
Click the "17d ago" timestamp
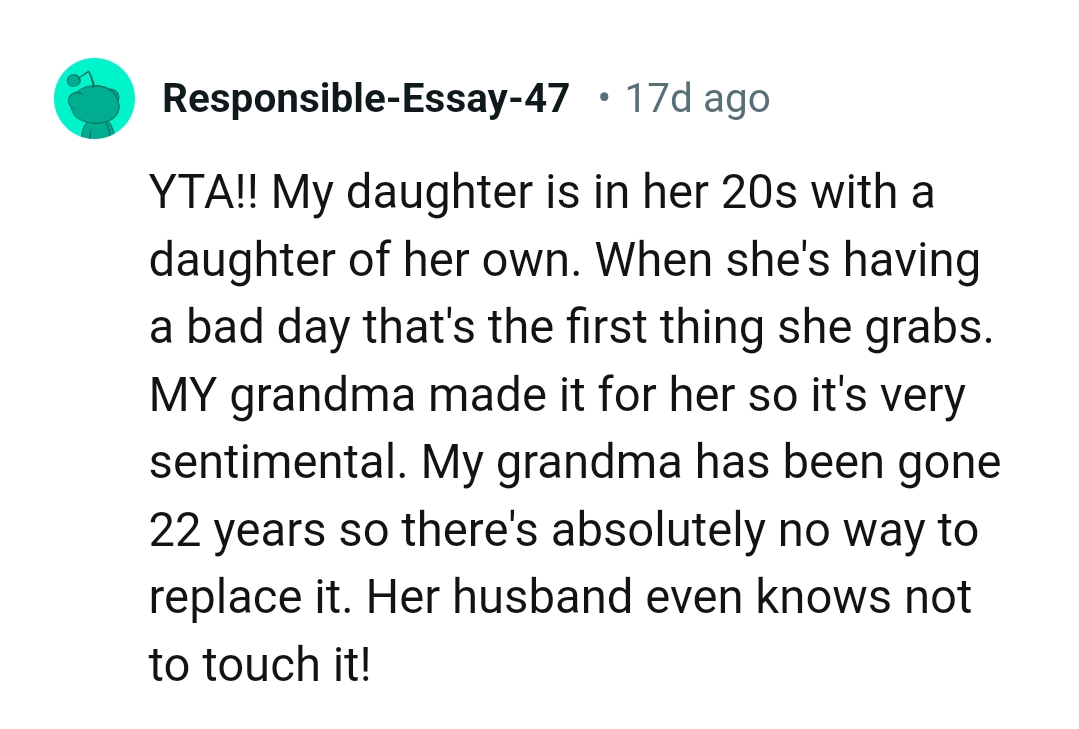coord(697,98)
